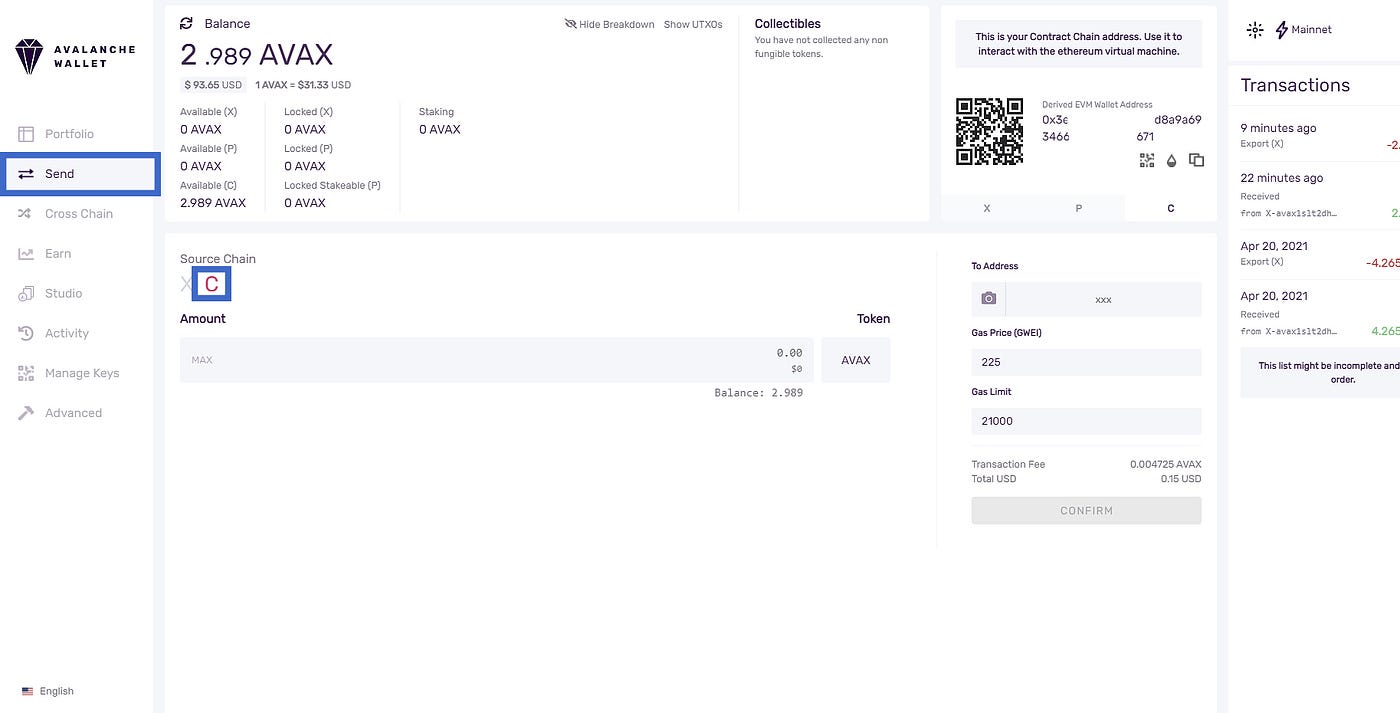
Task: Click the Send arrows icon
Action: click(x=26, y=174)
